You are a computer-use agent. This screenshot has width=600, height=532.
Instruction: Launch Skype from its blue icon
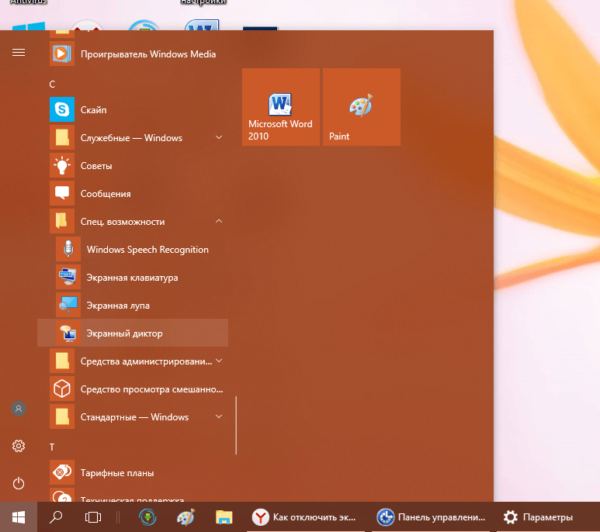pos(62,109)
